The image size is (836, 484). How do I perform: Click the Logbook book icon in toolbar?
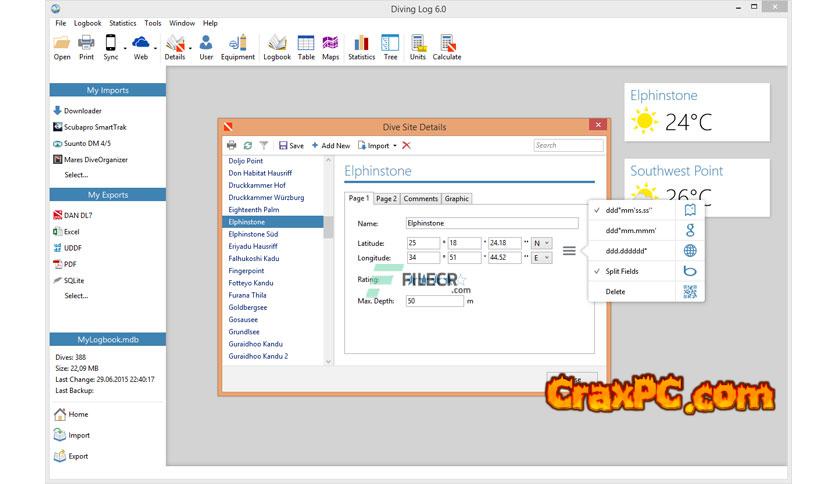[277, 46]
